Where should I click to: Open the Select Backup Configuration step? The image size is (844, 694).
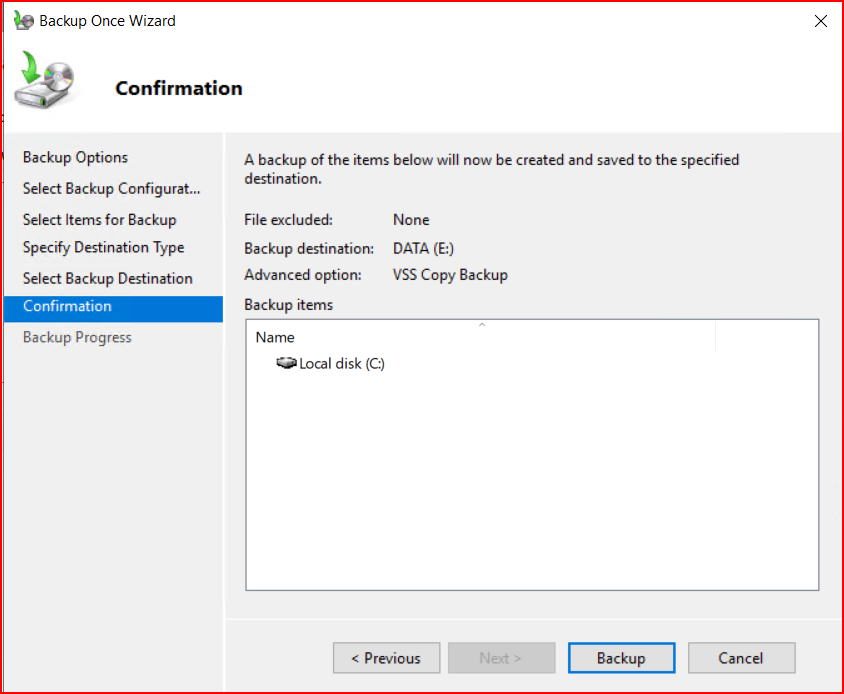(x=111, y=189)
